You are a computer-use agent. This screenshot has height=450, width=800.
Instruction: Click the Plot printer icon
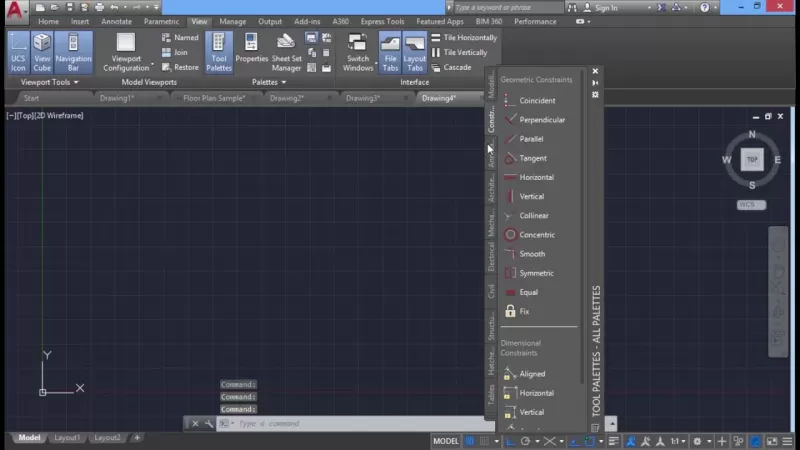(x=99, y=7)
